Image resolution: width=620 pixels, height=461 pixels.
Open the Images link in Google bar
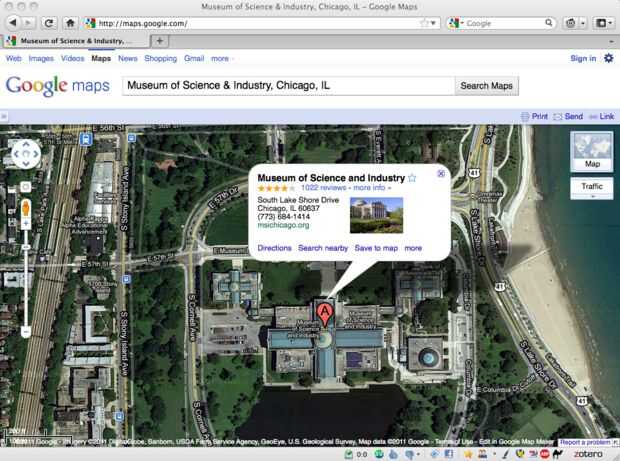(41, 59)
